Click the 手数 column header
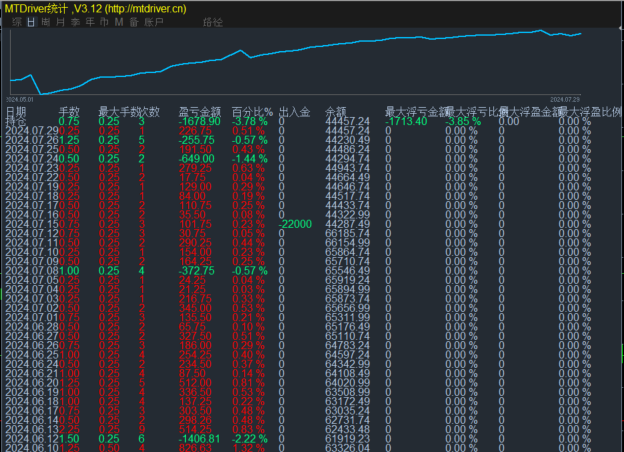624x452 pixels. pyautogui.click(x=69, y=112)
